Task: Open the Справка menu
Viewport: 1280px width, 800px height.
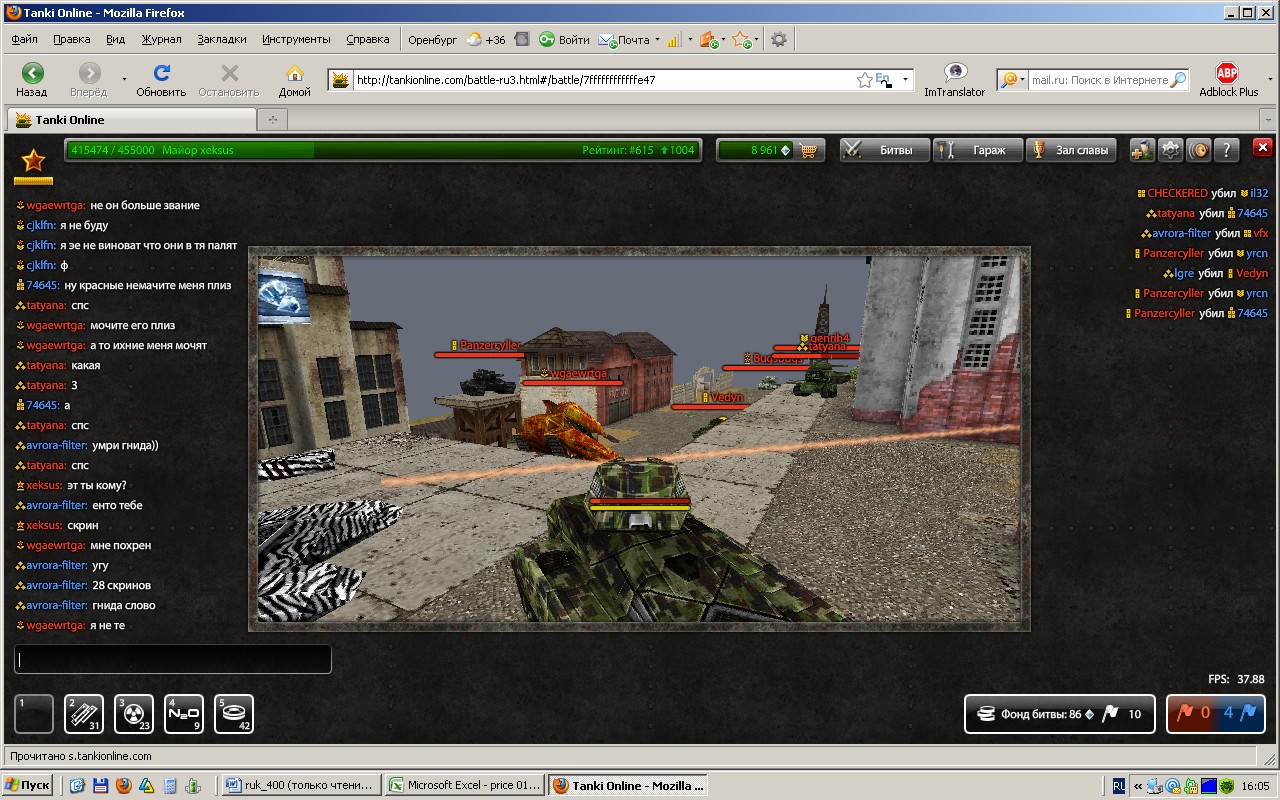Action: click(x=368, y=39)
